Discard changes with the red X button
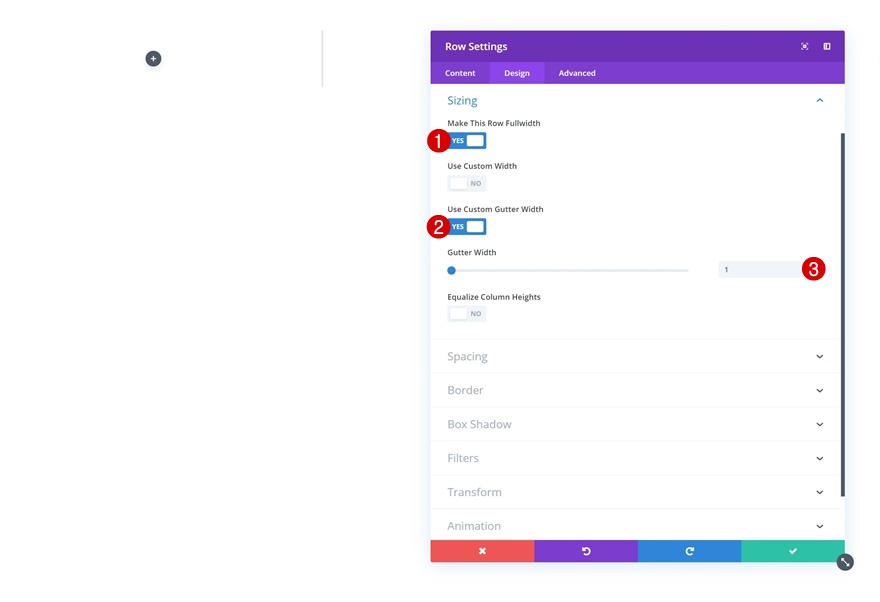The width and height of the screenshot is (880, 602). [x=482, y=551]
